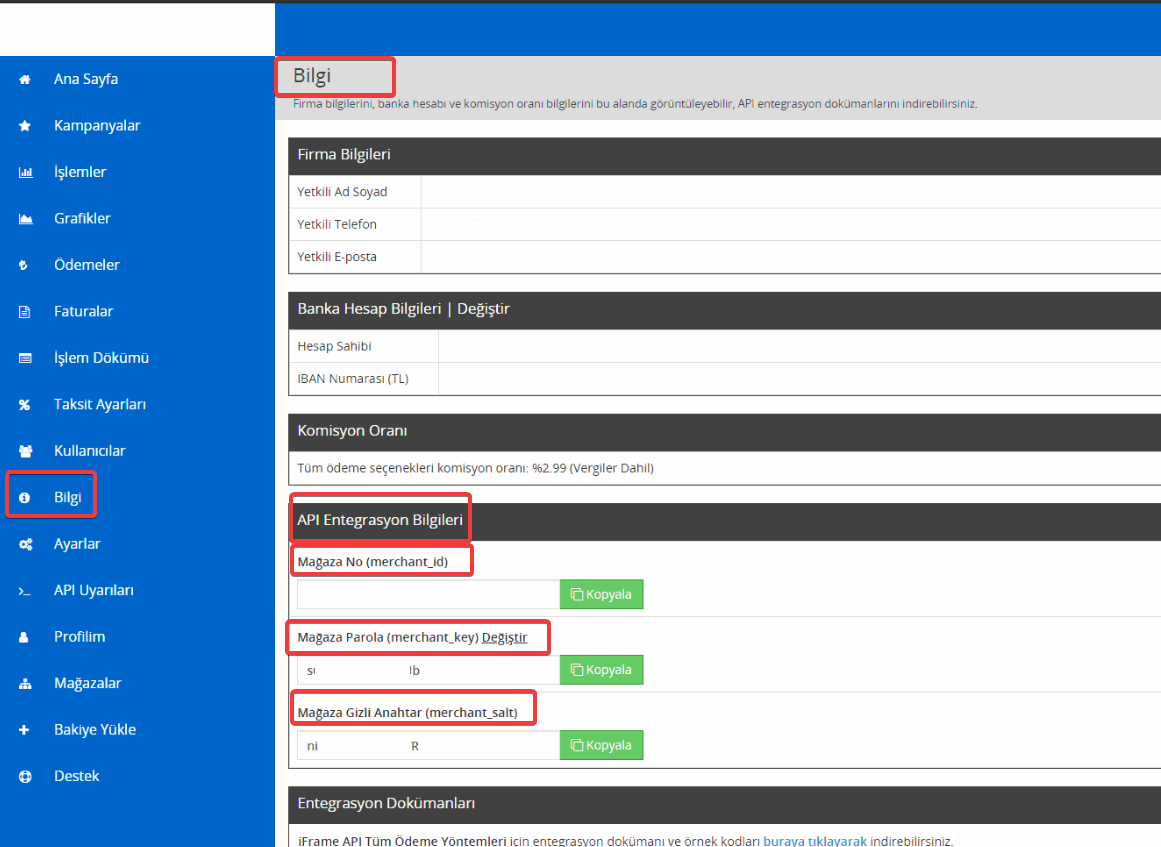This screenshot has width=1161, height=847.
Task: Click the lifebuoy icon beside Destek
Action: (25, 777)
